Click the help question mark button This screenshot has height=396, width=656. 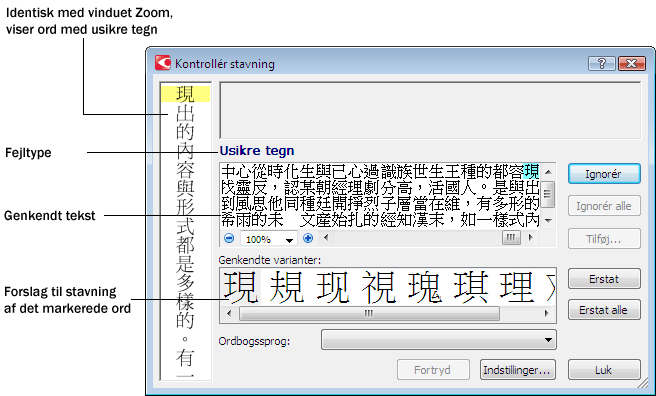[x=601, y=64]
